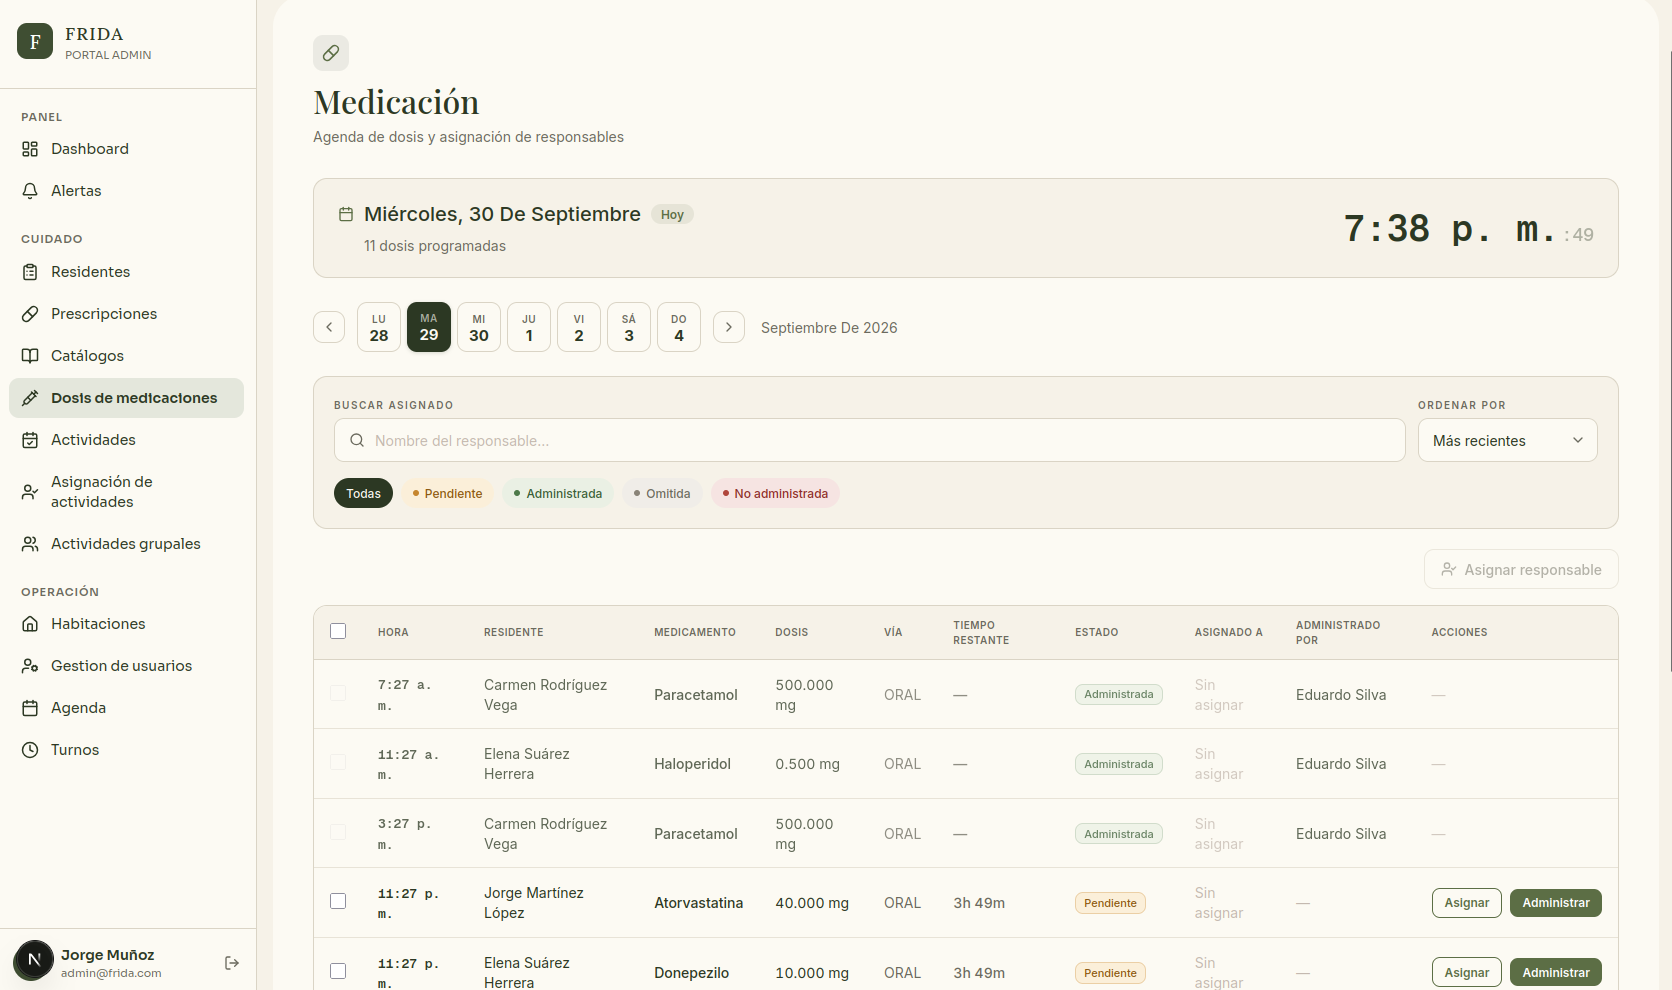
Task: Click the Dosis de medicaciones syringe icon
Action: click(30, 398)
